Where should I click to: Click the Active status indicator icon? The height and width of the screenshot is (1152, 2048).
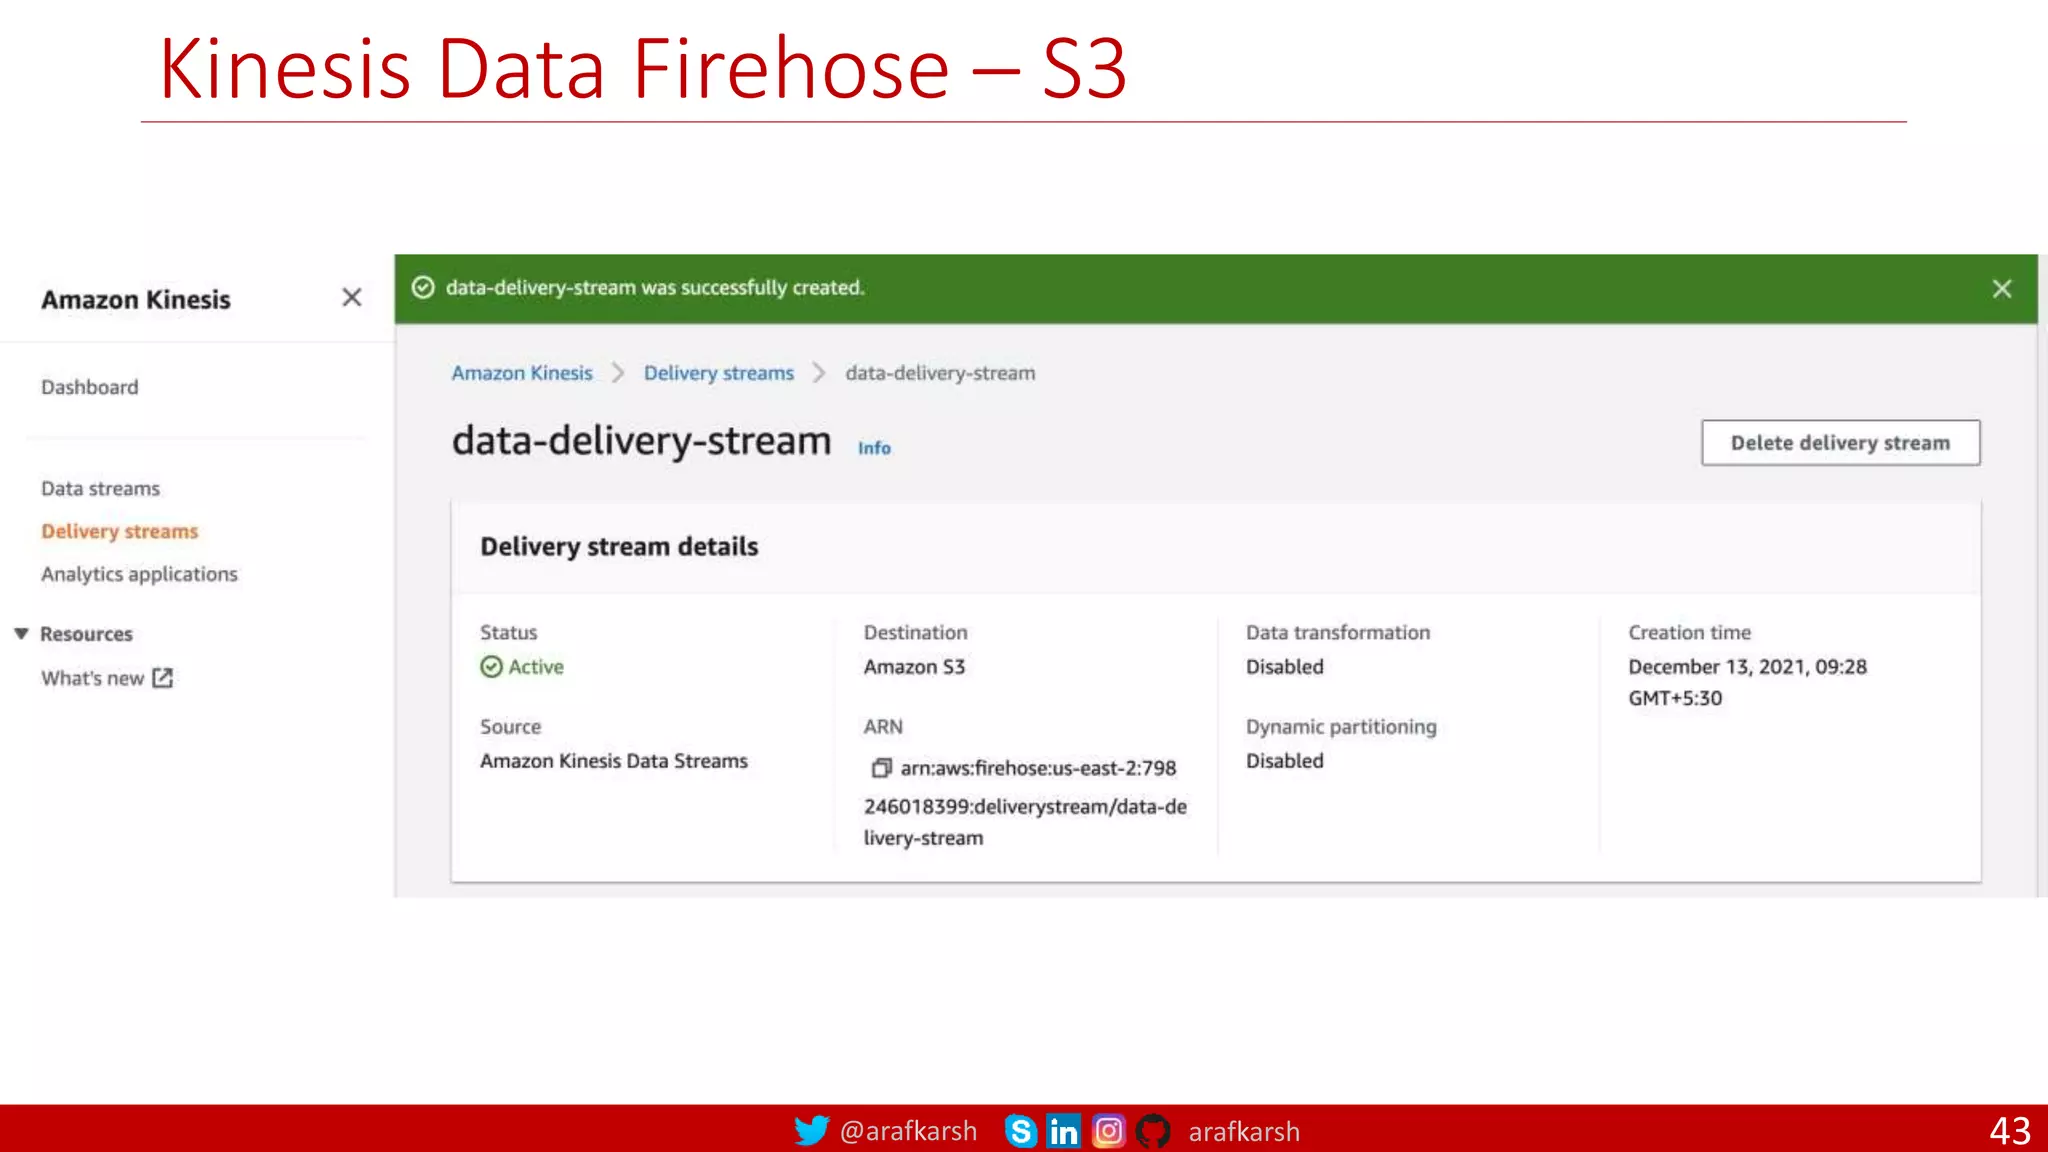pos(491,667)
